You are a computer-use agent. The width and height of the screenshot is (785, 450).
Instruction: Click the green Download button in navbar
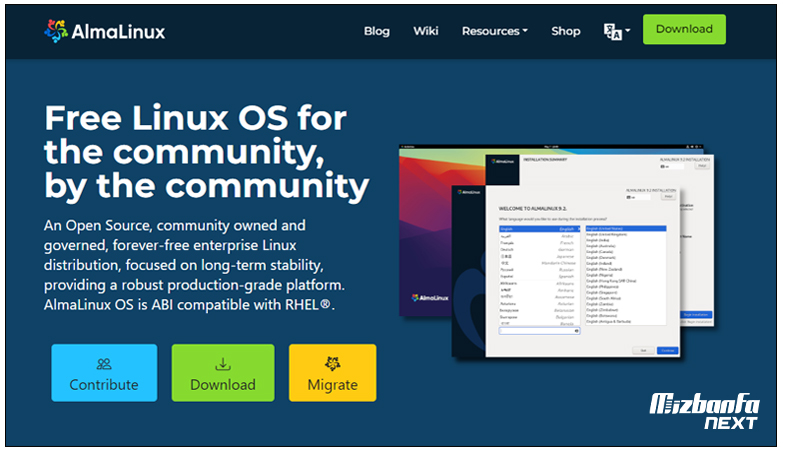pyautogui.click(x=684, y=29)
